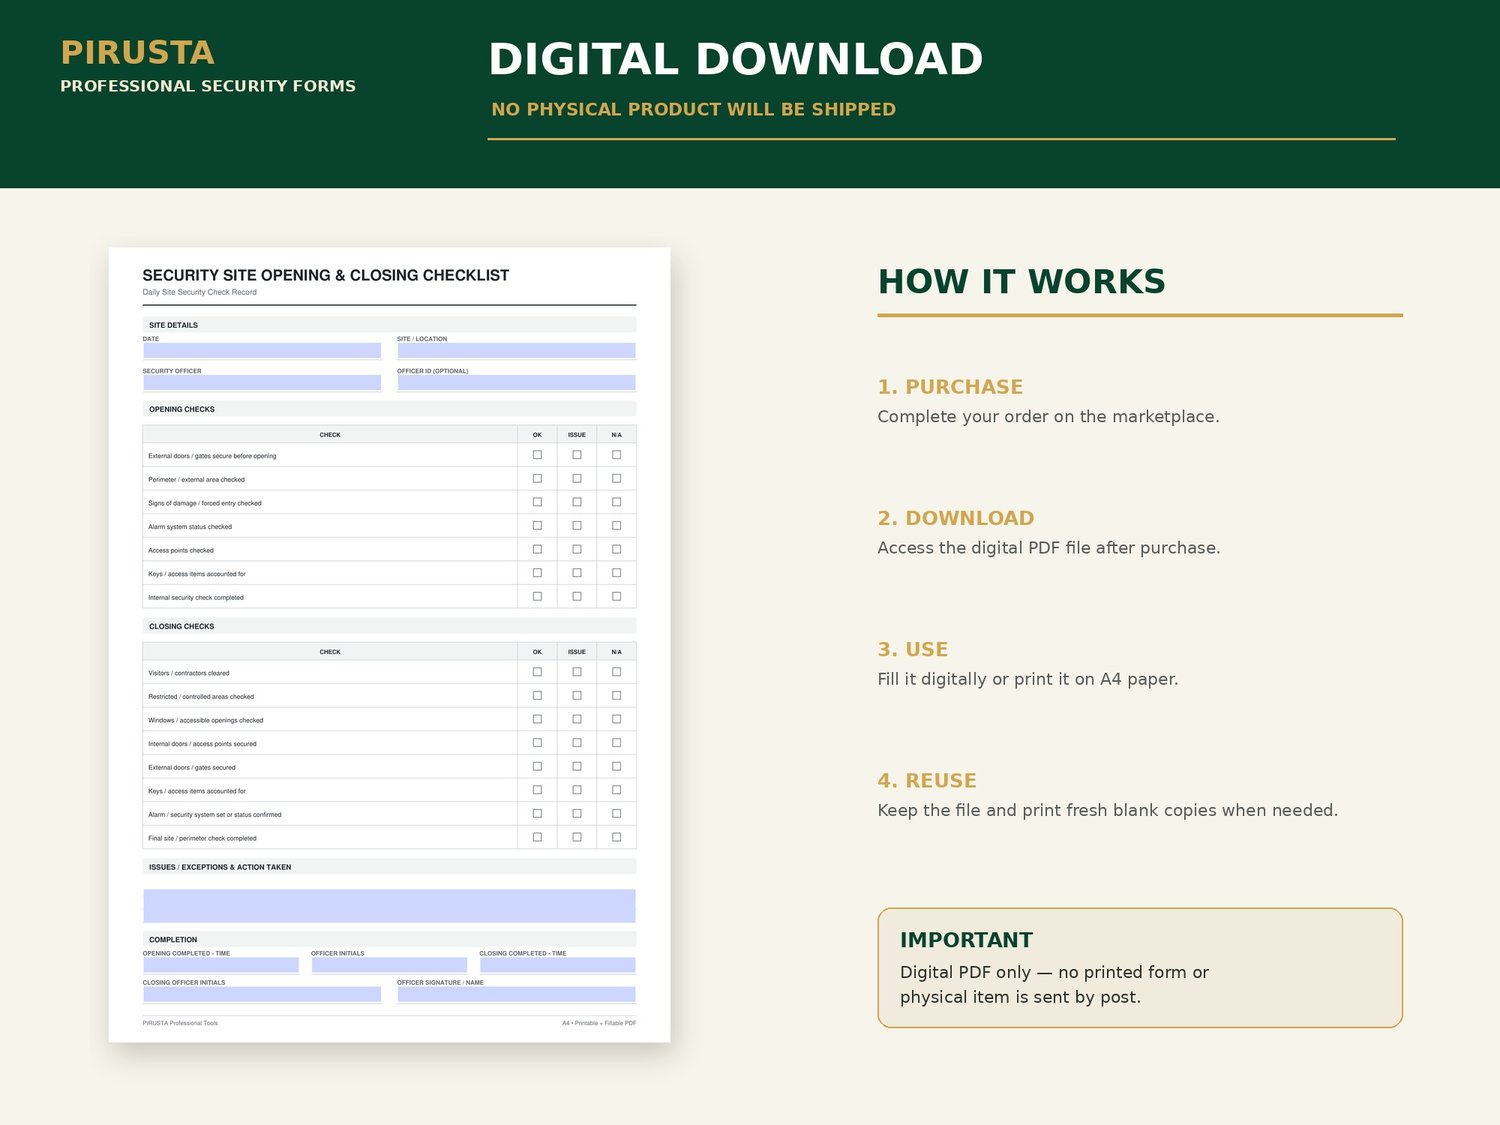Click the 2. DOWNLOAD step heading
The image size is (1500, 1125).
click(956, 518)
